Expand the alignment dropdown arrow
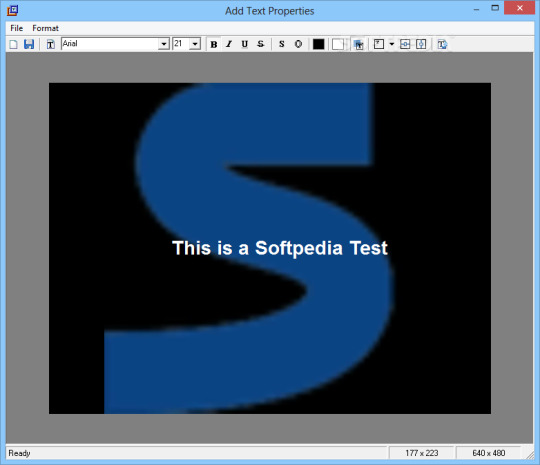 coord(392,44)
